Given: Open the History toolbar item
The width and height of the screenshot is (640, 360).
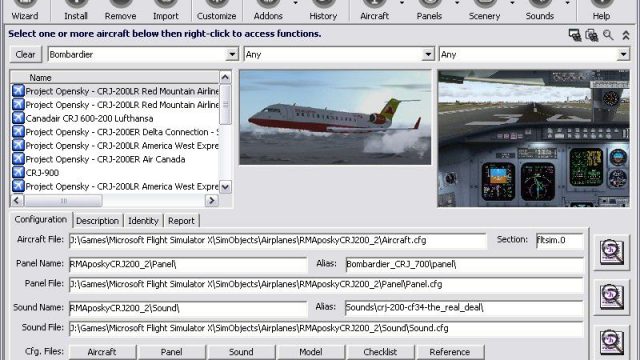Looking at the screenshot, I should 323,11.
